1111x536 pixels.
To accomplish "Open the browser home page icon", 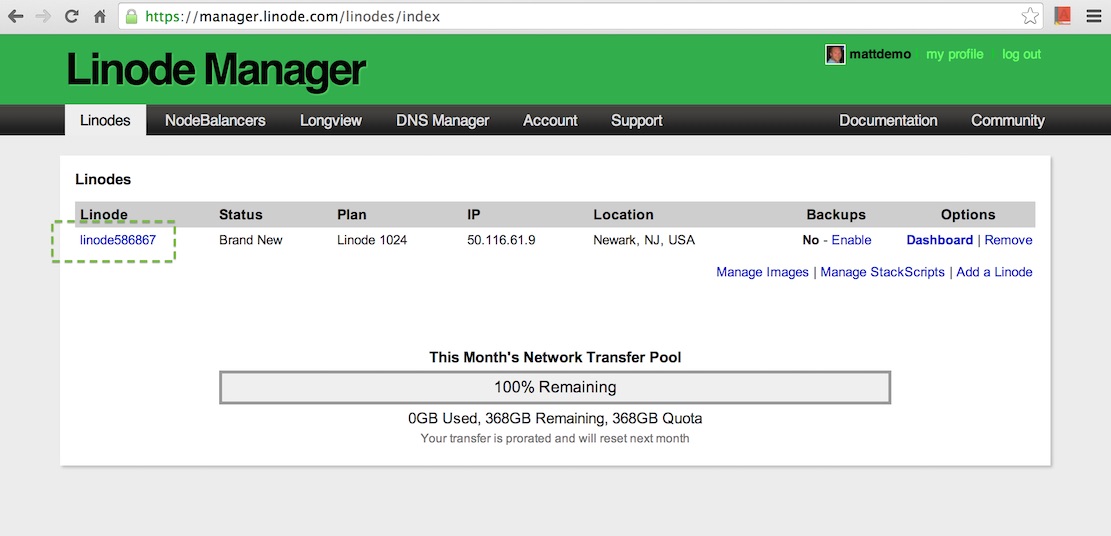I will point(100,16).
